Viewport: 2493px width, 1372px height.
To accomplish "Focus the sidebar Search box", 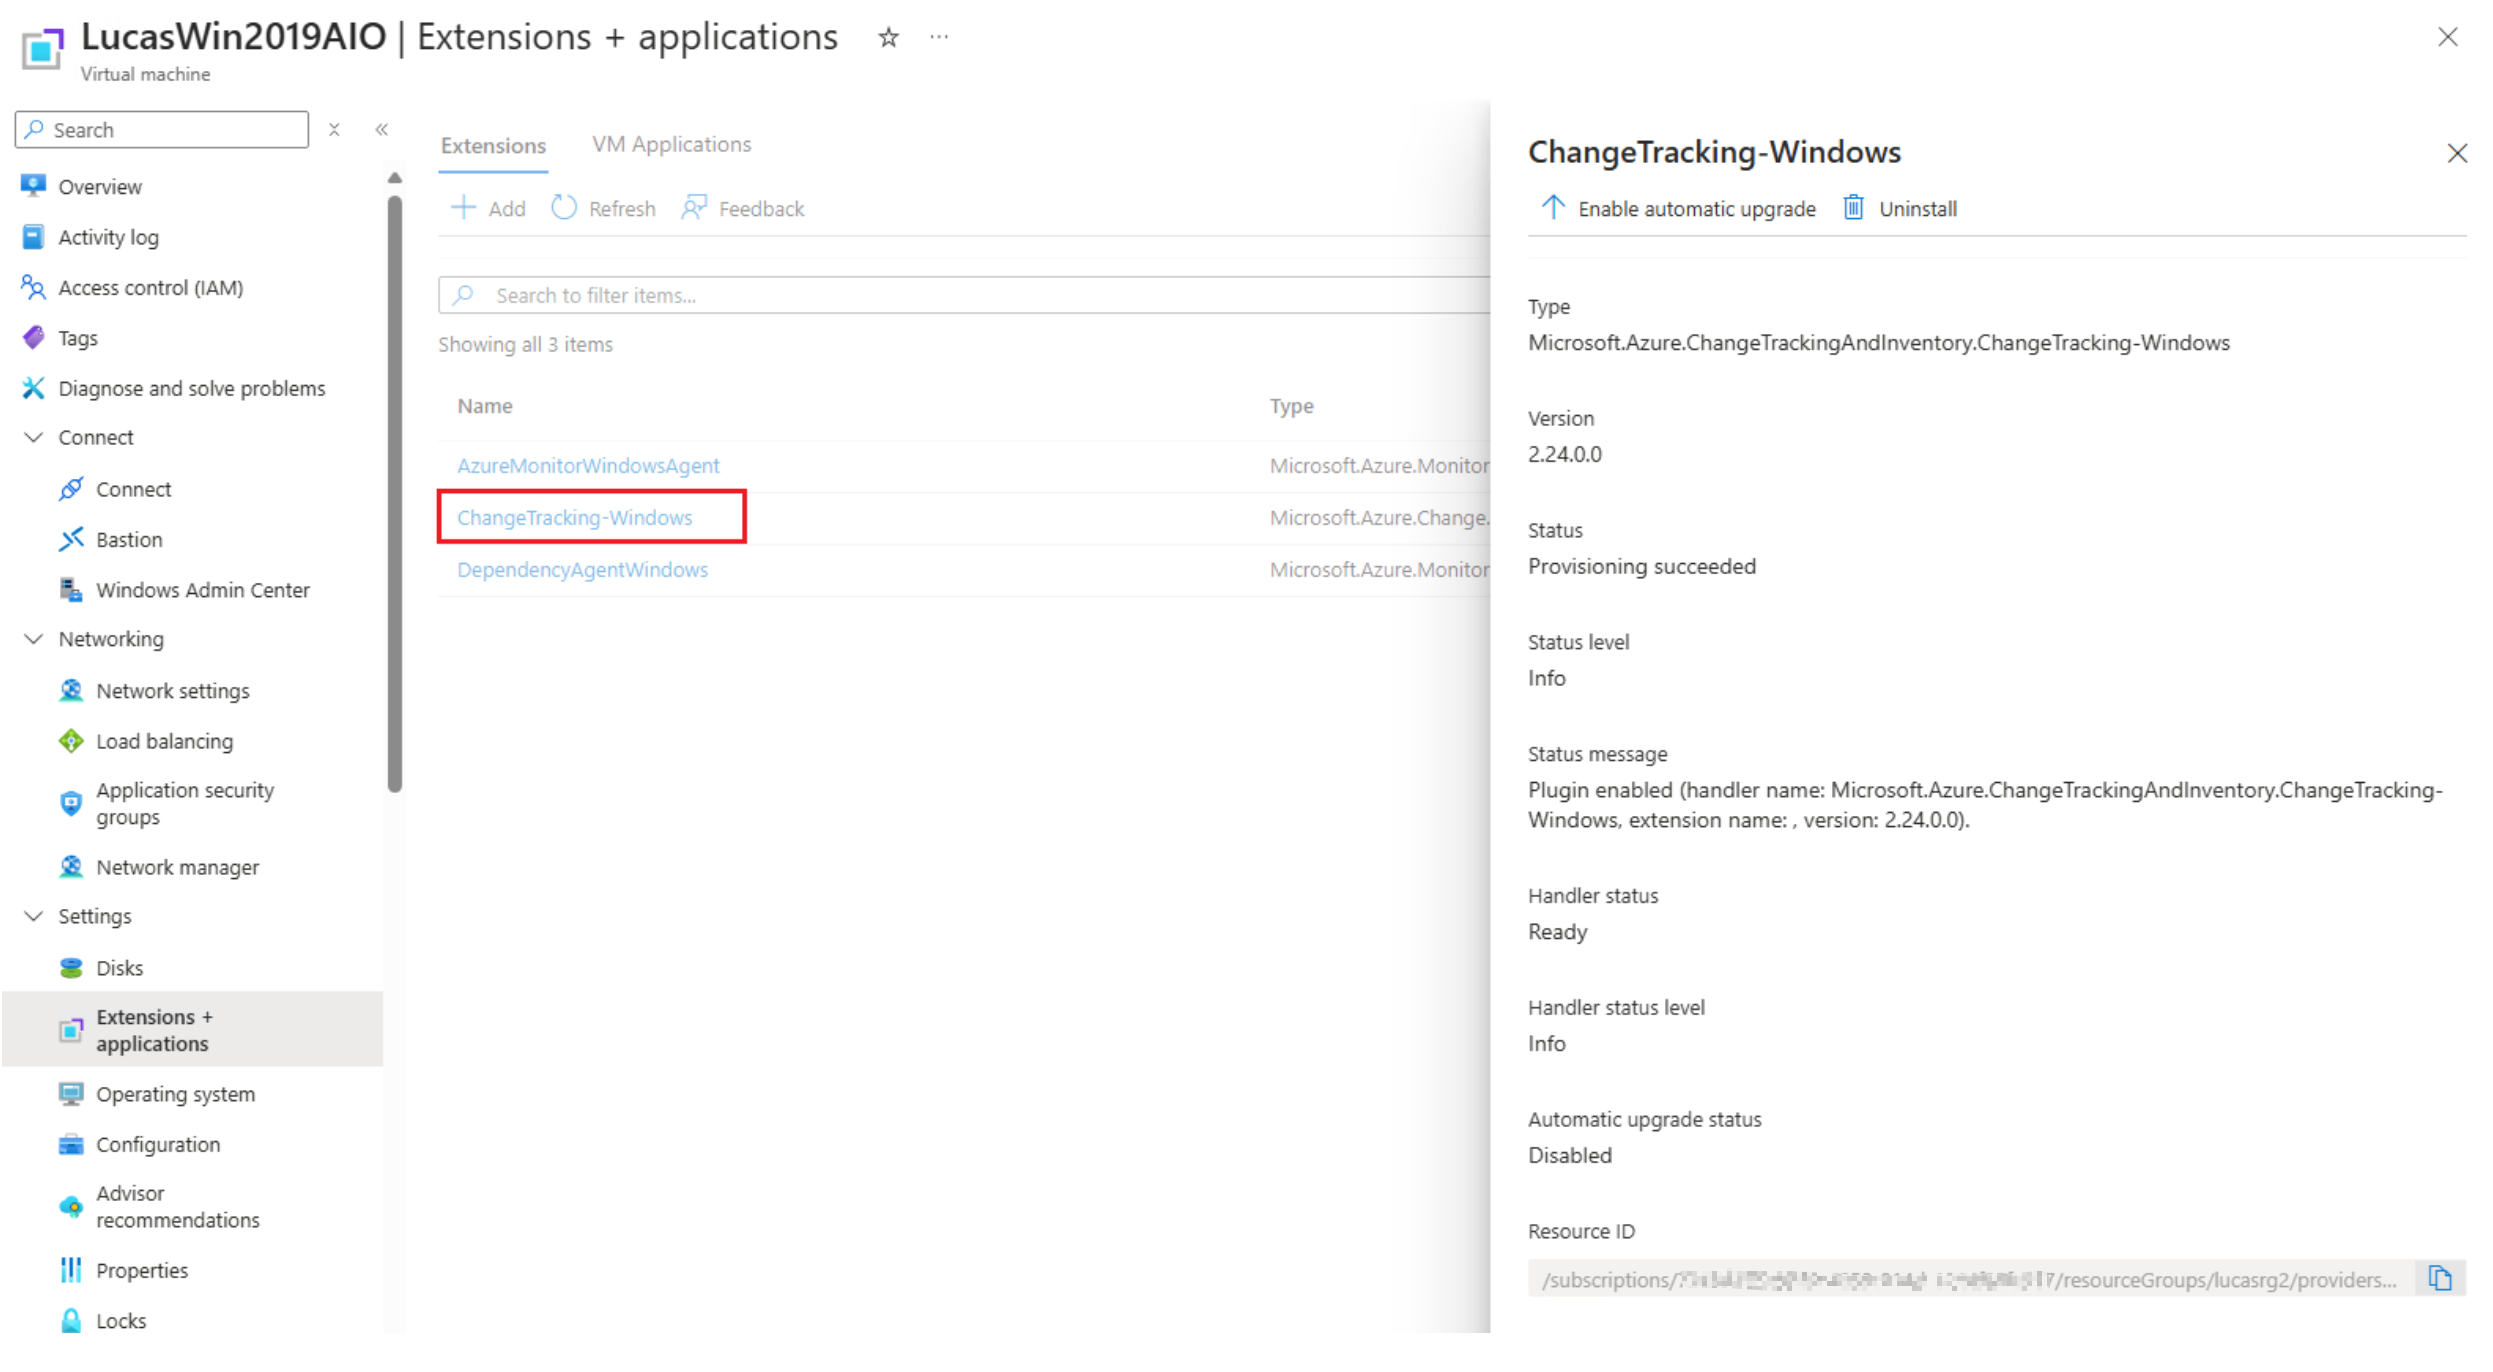I will tap(162, 130).
